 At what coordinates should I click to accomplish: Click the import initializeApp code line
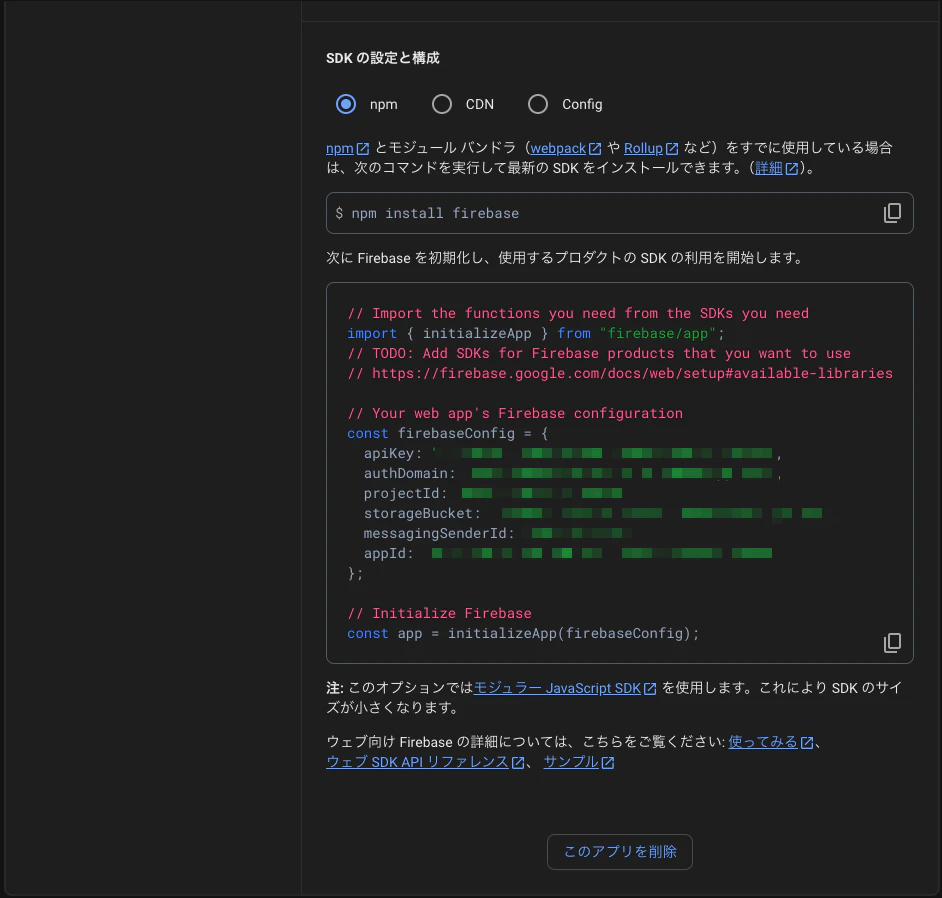tap(536, 333)
